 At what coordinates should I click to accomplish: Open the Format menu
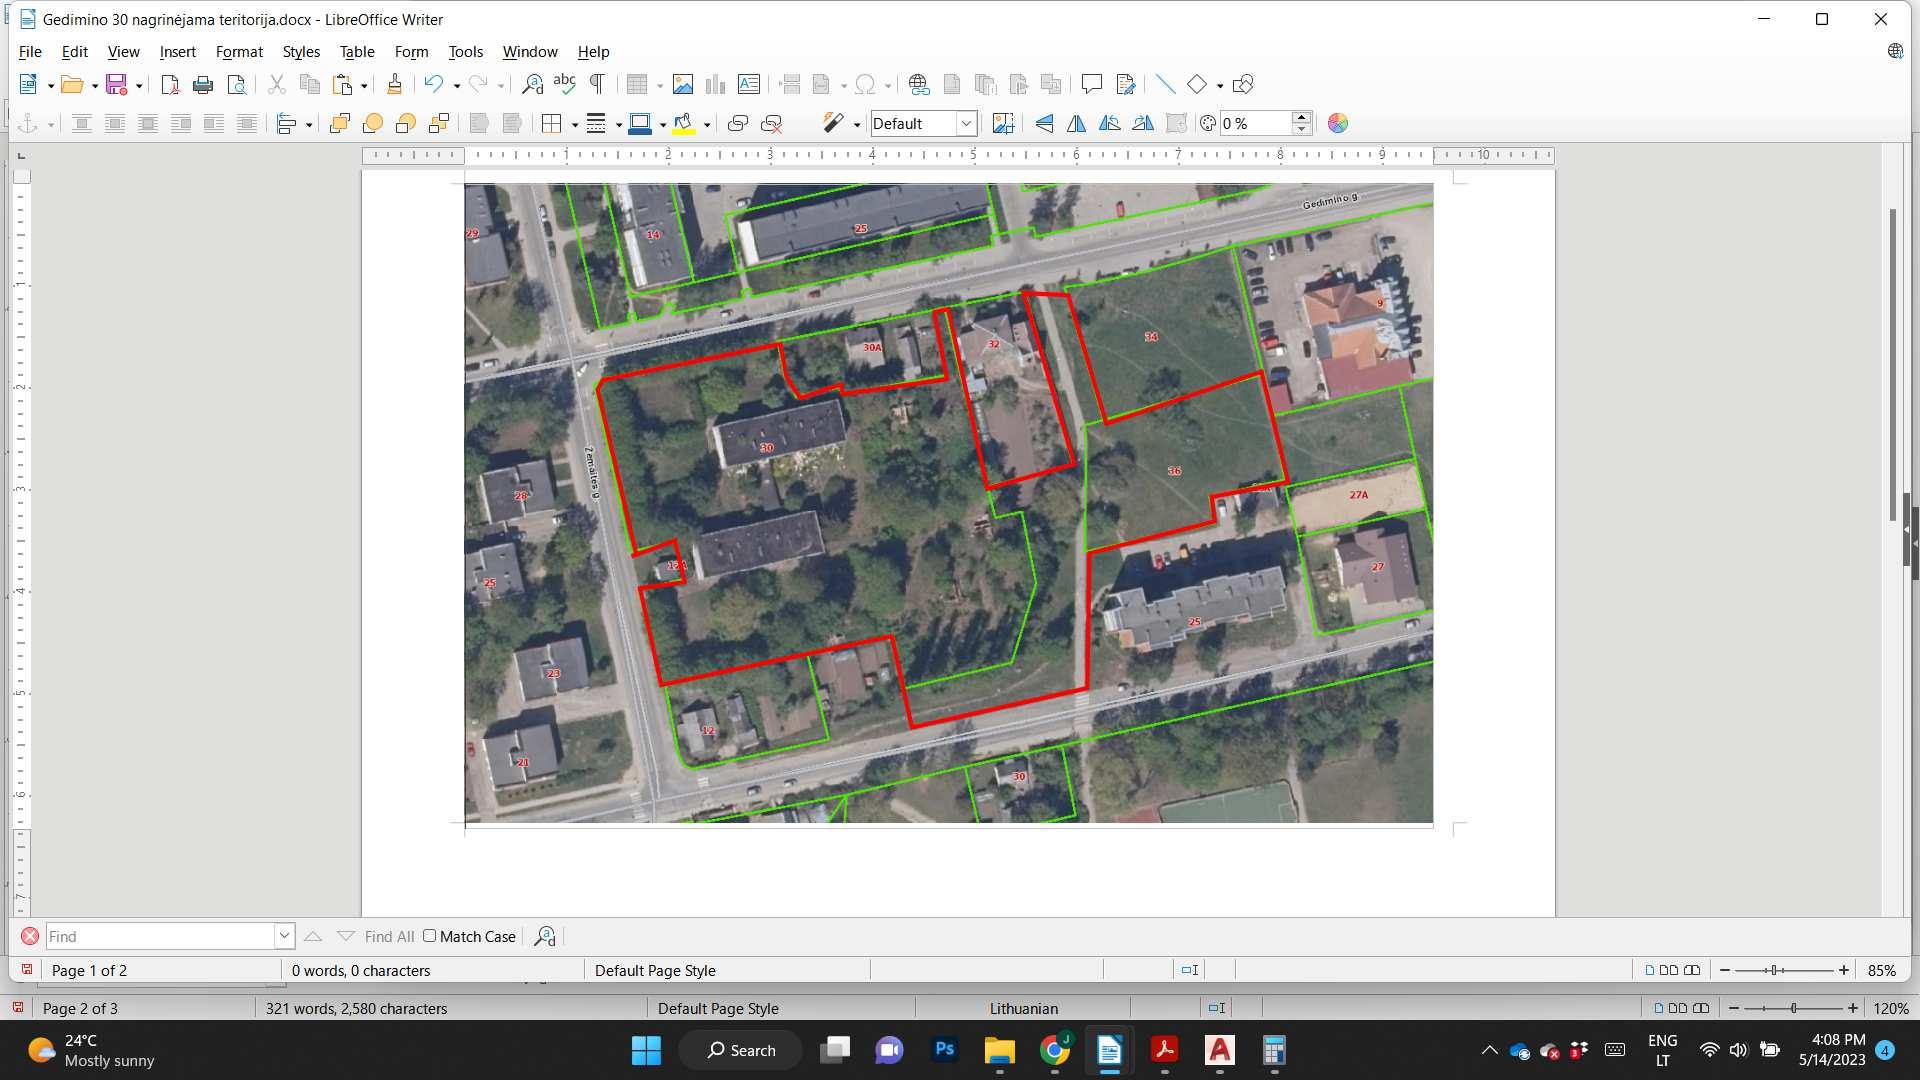239,52
